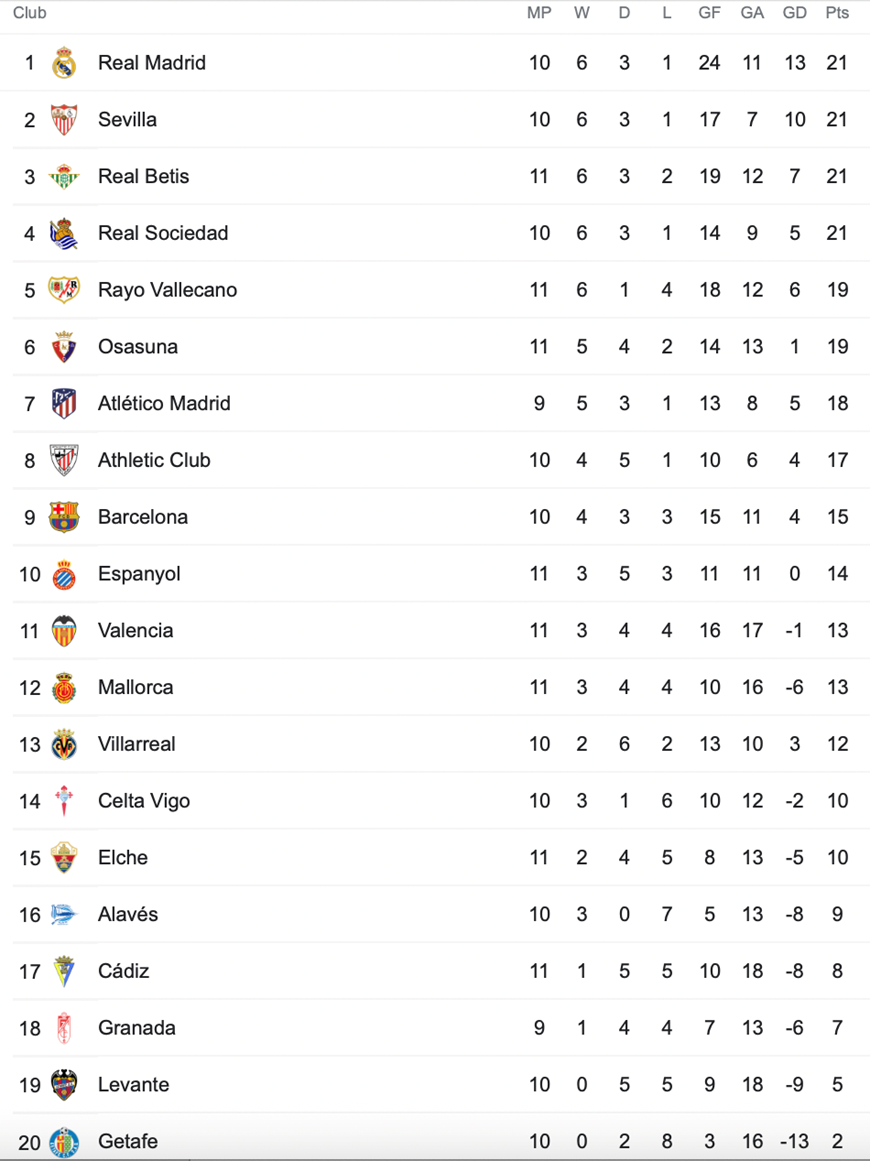Select the MP column header

pos(539,13)
